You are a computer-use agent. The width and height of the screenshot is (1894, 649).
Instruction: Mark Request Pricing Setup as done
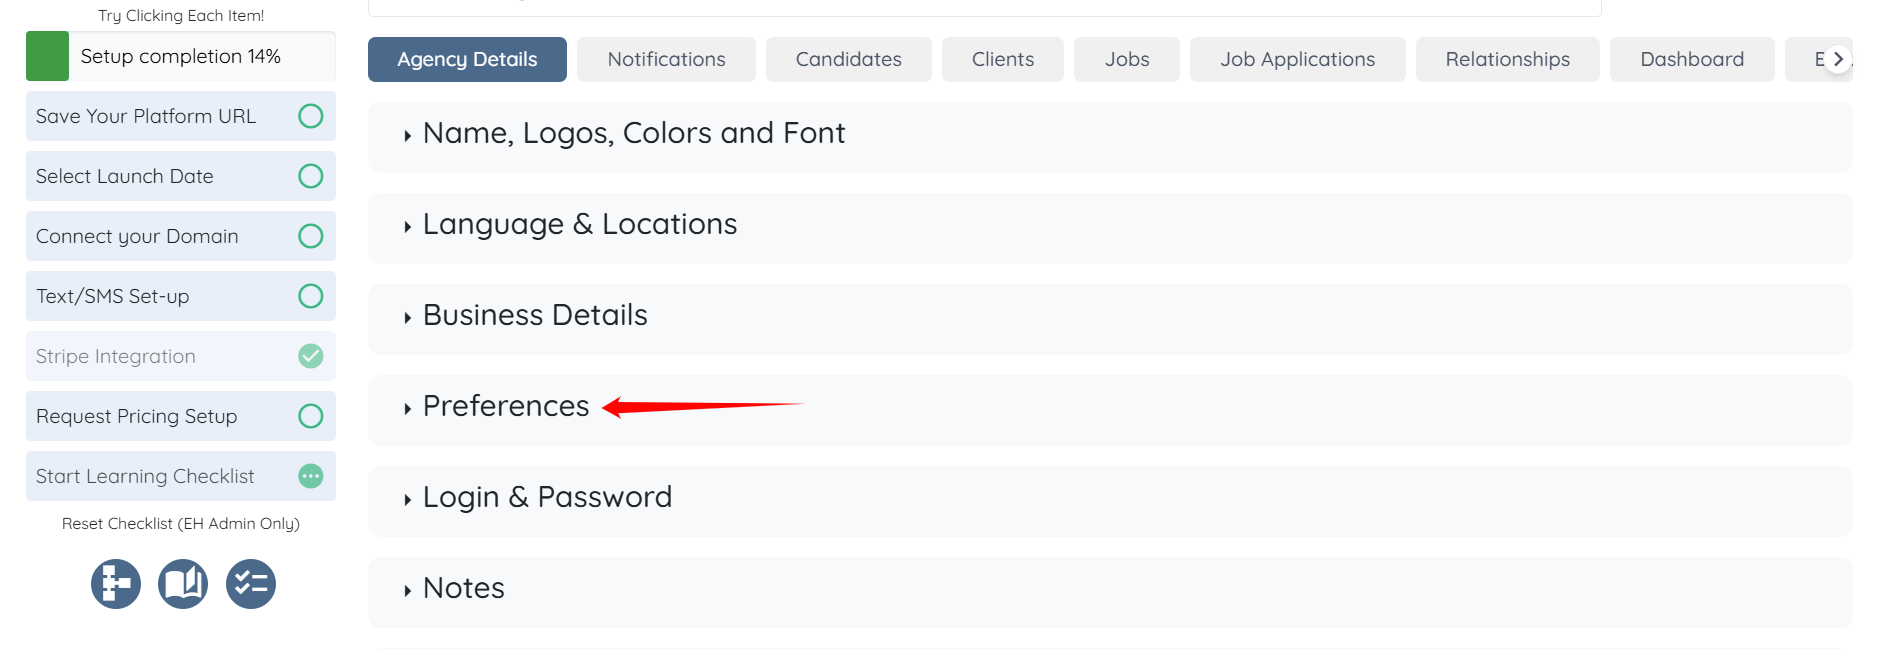point(311,416)
